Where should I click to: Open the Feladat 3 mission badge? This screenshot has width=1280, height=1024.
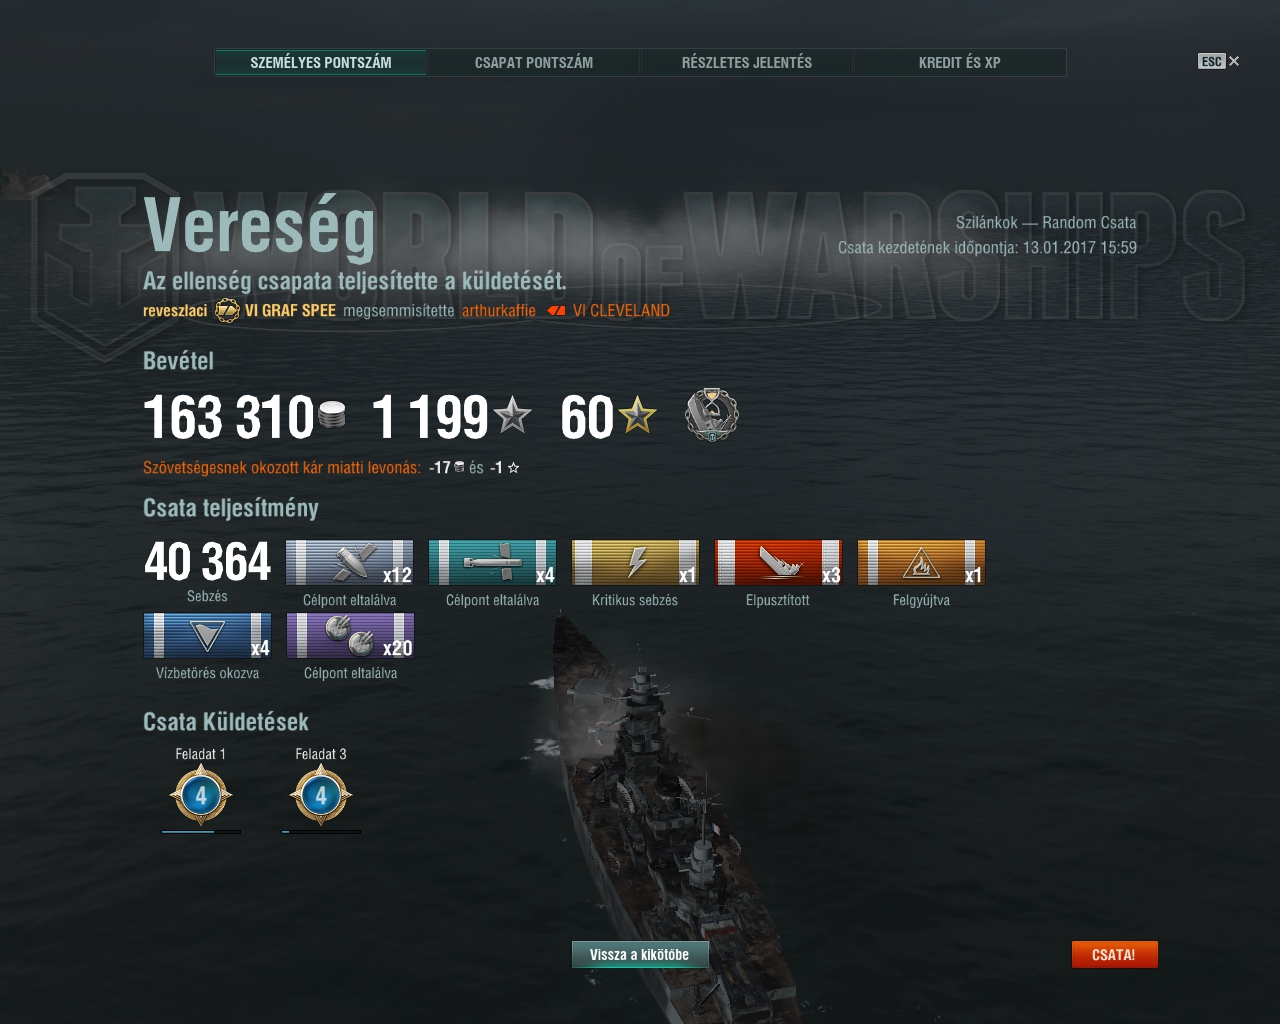pos(321,796)
